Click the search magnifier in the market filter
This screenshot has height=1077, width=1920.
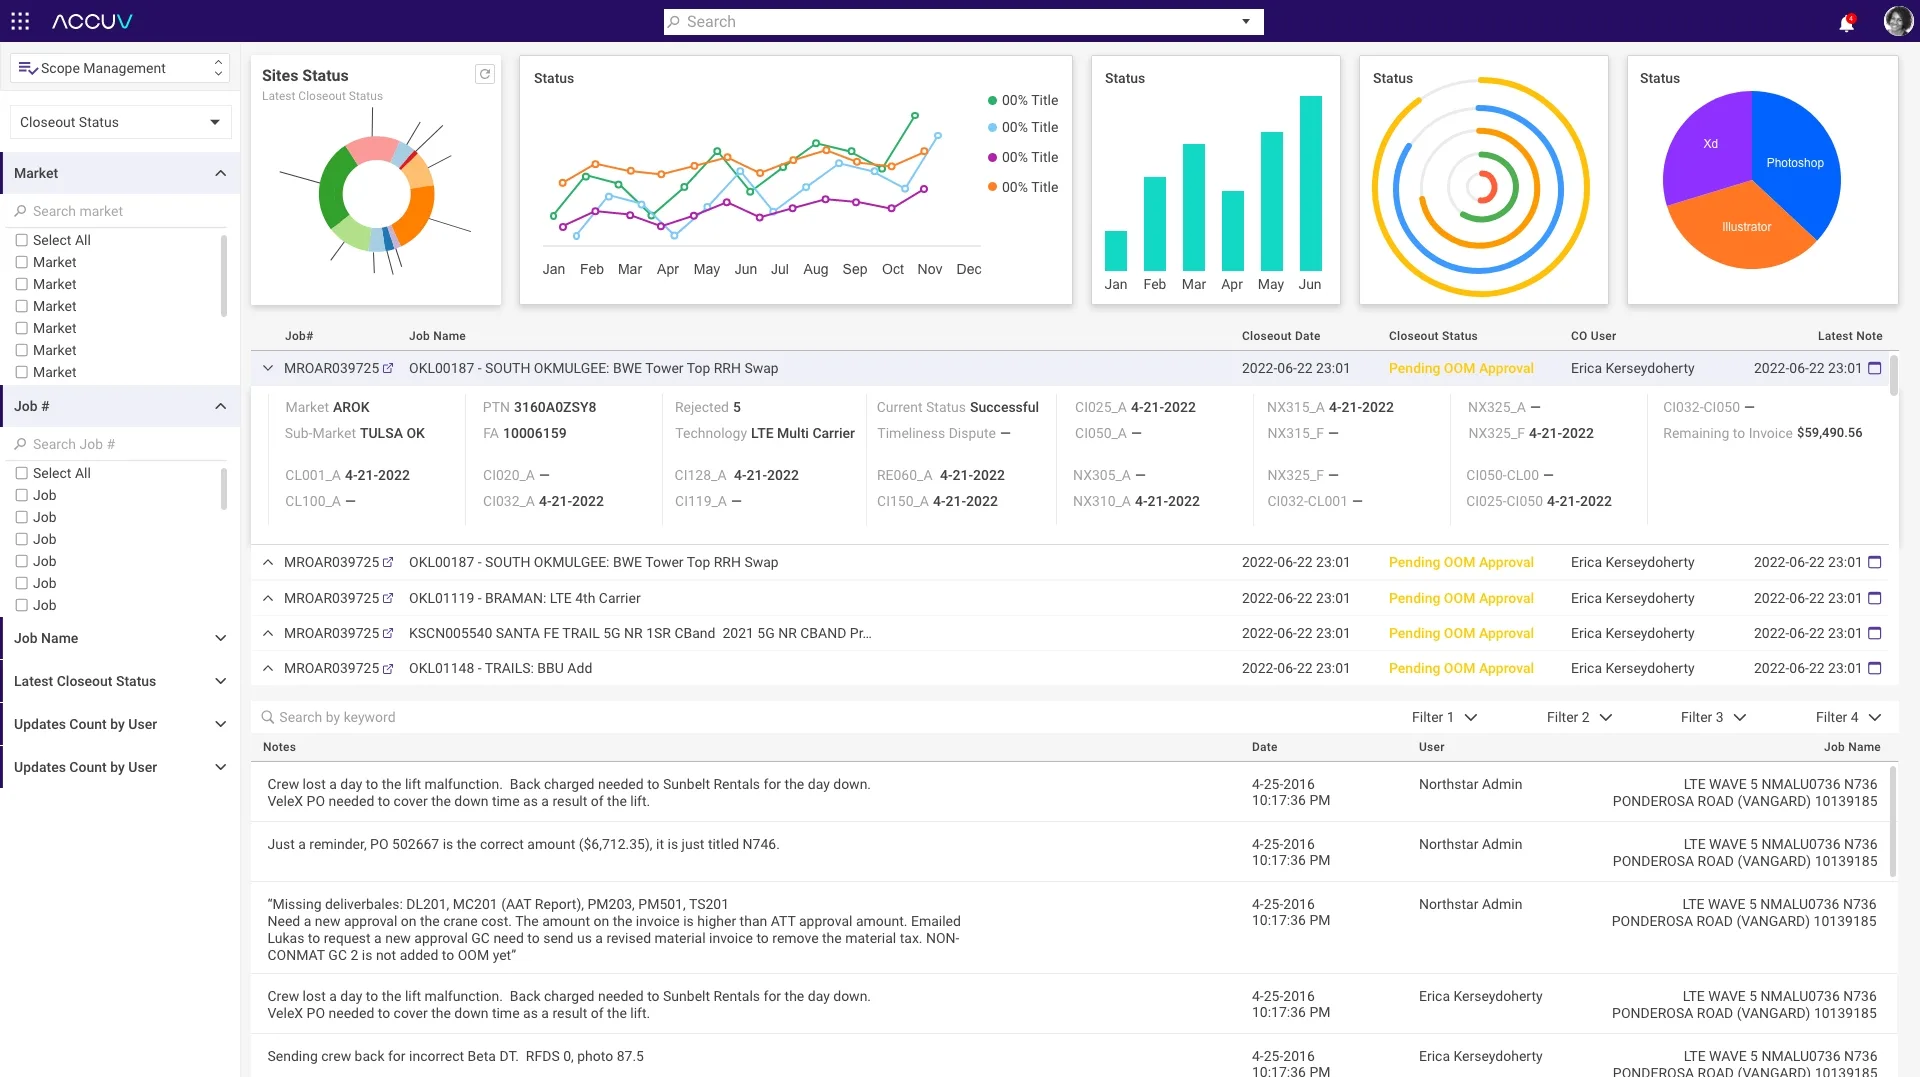(20, 211)
